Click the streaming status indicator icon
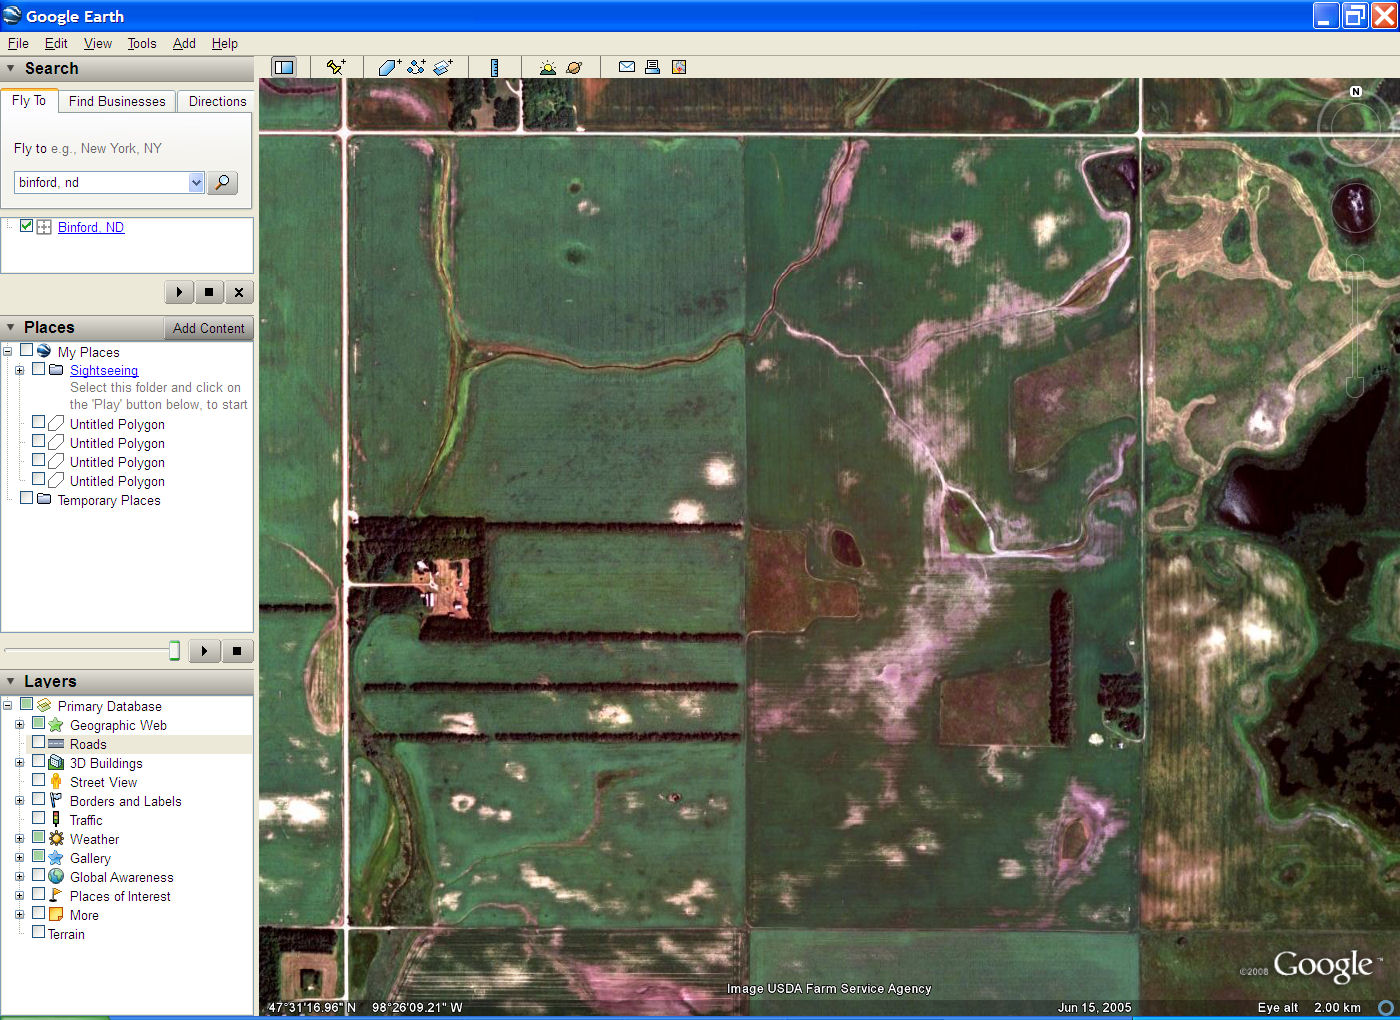The width and height of the screenshot is (1400, 1020). click(x=1386, y=1008)
